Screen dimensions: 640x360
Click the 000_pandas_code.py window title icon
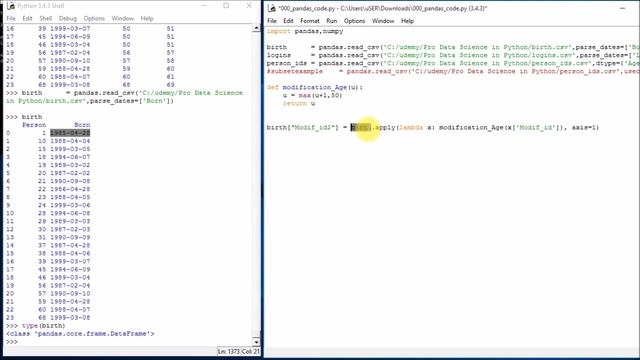click(272, 8)
